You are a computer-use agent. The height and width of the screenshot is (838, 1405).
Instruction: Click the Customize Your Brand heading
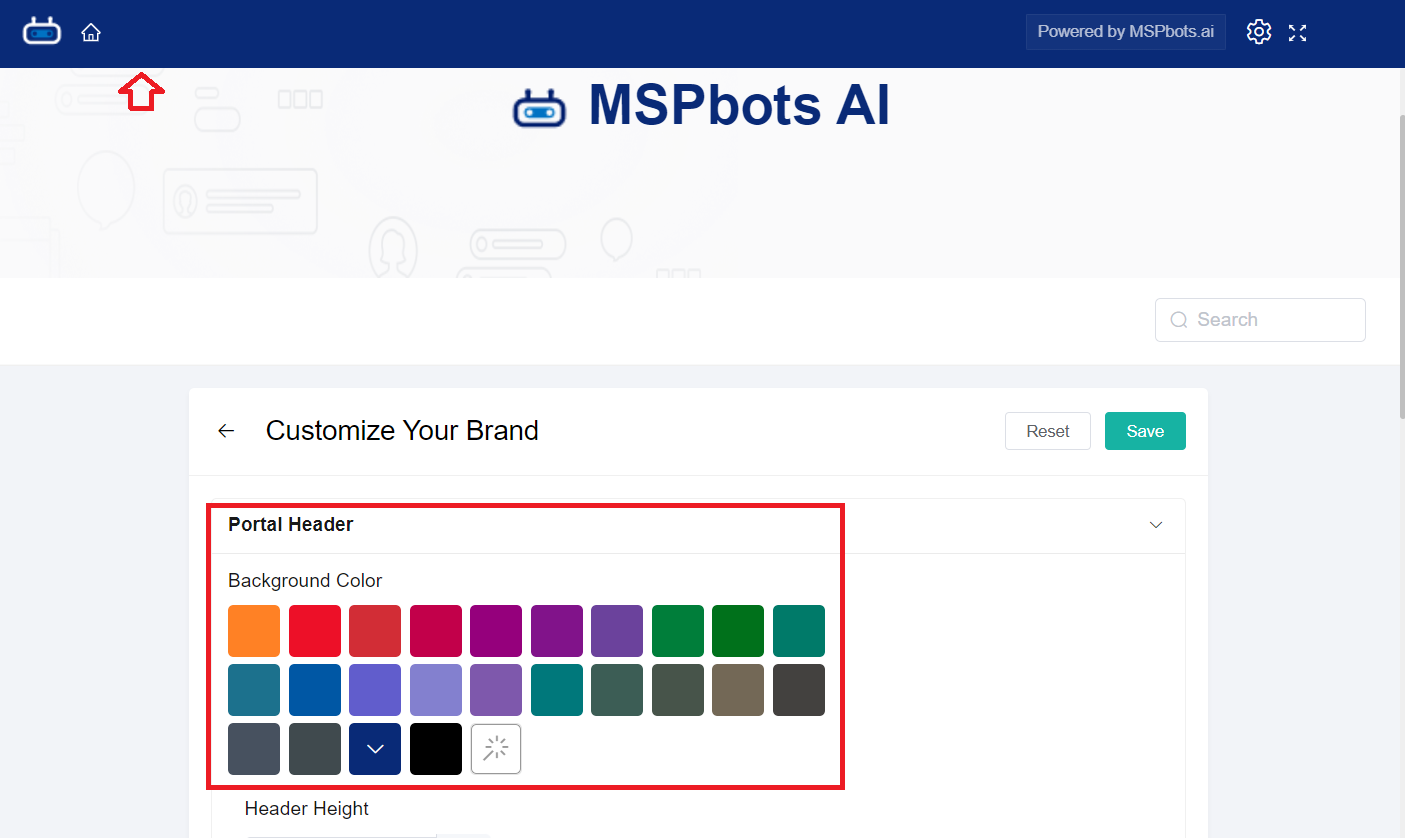[402, 431]
